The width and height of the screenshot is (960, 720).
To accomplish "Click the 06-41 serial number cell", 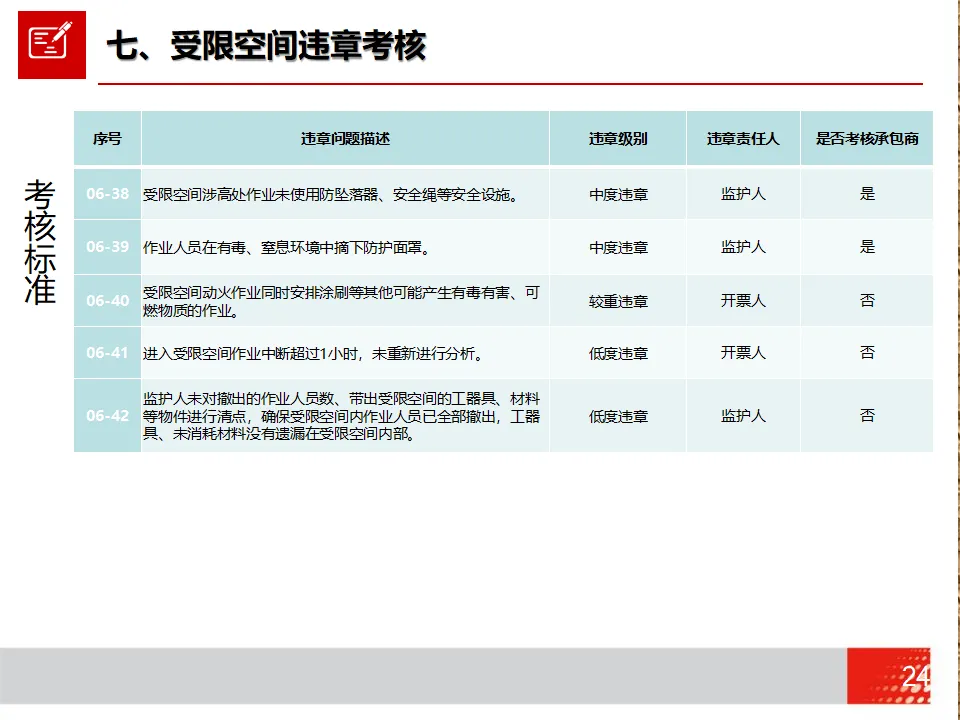I will (x=108, y=353).
